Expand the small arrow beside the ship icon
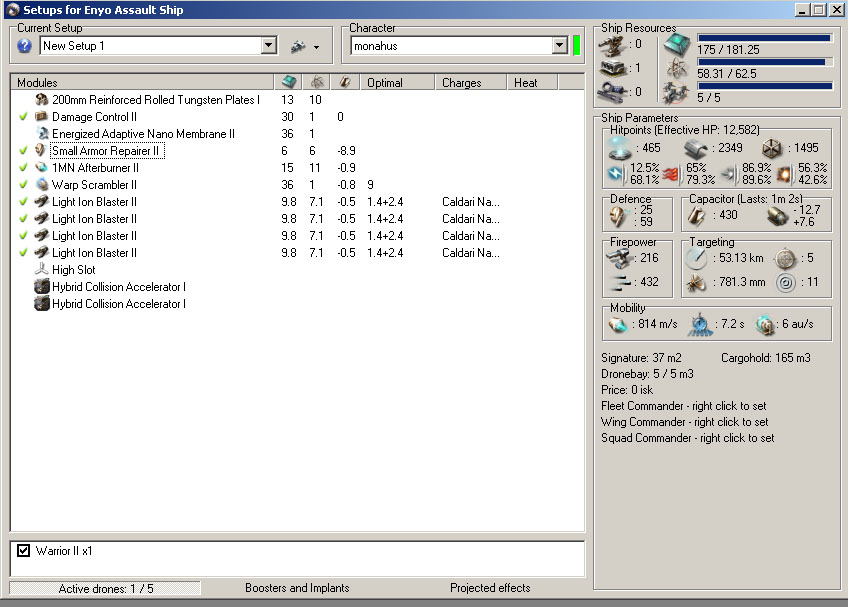 pyautogui.click(x=316, y=48)
